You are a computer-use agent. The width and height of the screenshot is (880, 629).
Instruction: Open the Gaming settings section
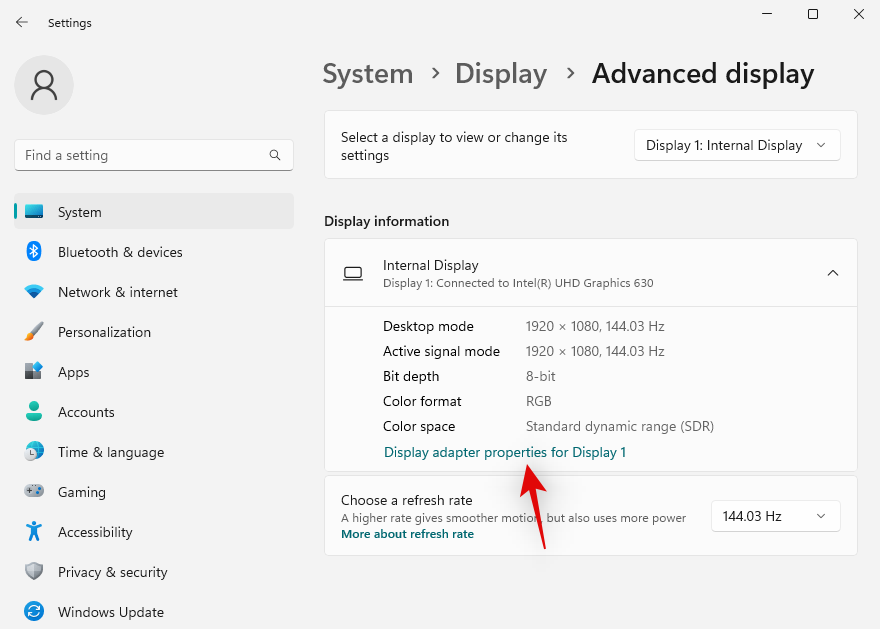coord(81,492)
